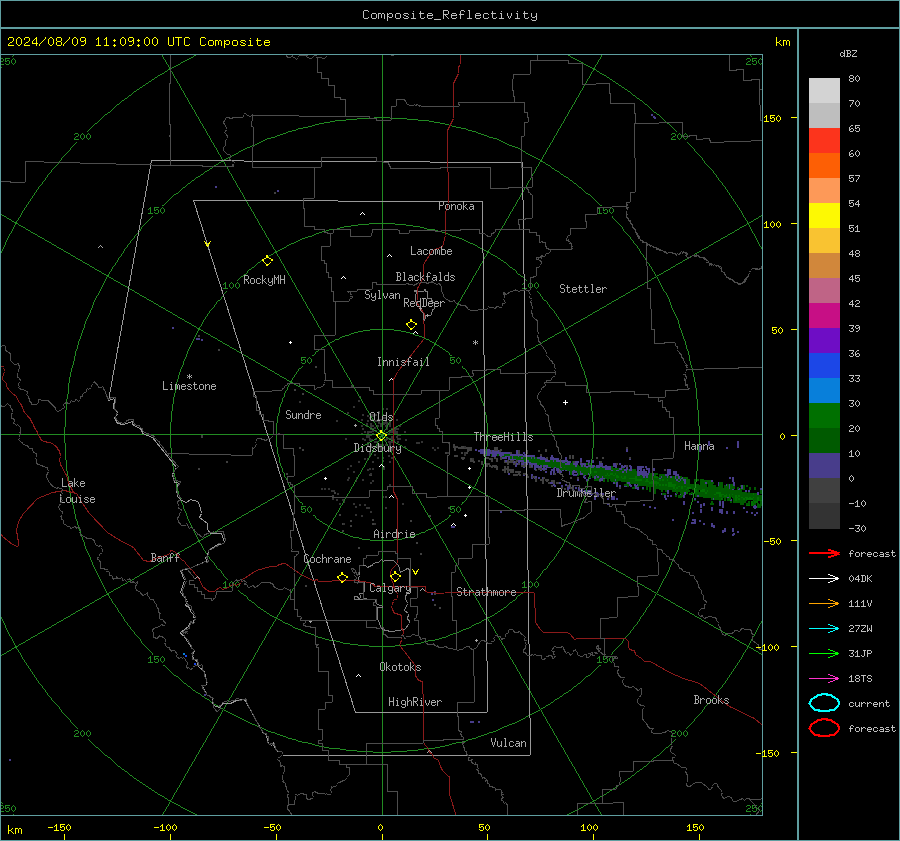Click the Composite_Reflectivity title
The image size is (900, 841).
click(x=449, y=15)
